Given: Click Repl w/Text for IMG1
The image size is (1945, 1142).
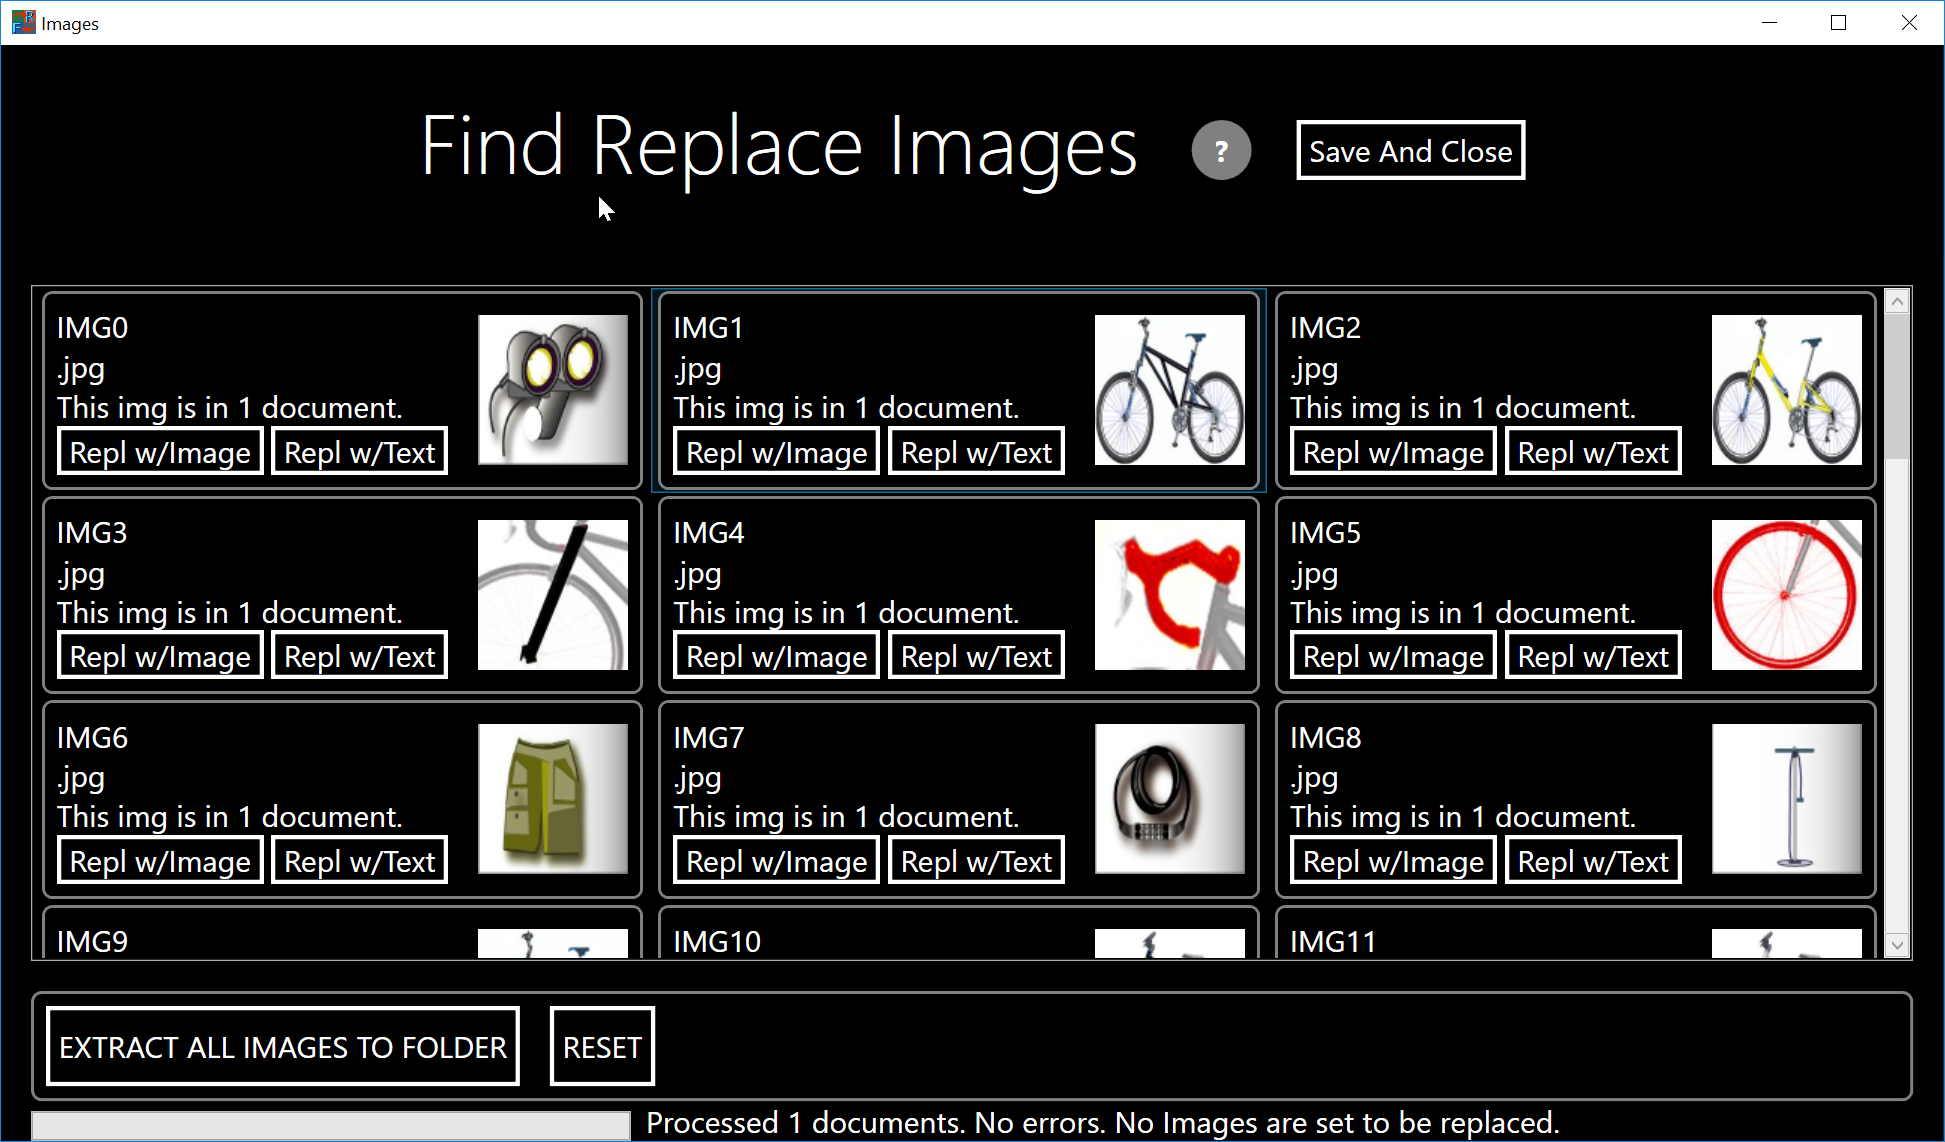Looking at the screenshot, I should (x=976, y=452).
